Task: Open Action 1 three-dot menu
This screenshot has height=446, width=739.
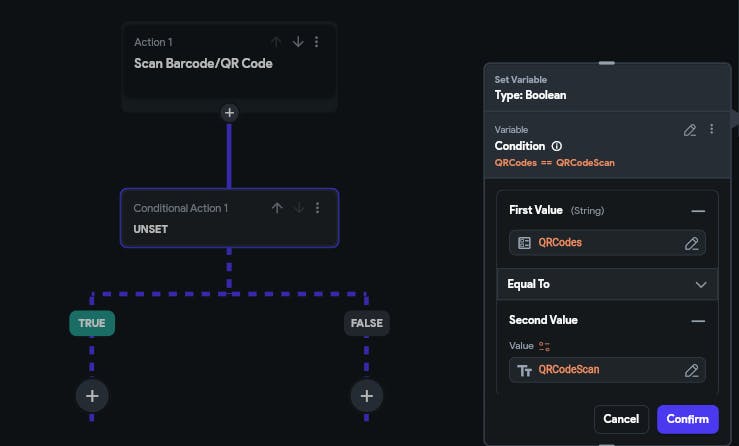Action: (317, 42)
